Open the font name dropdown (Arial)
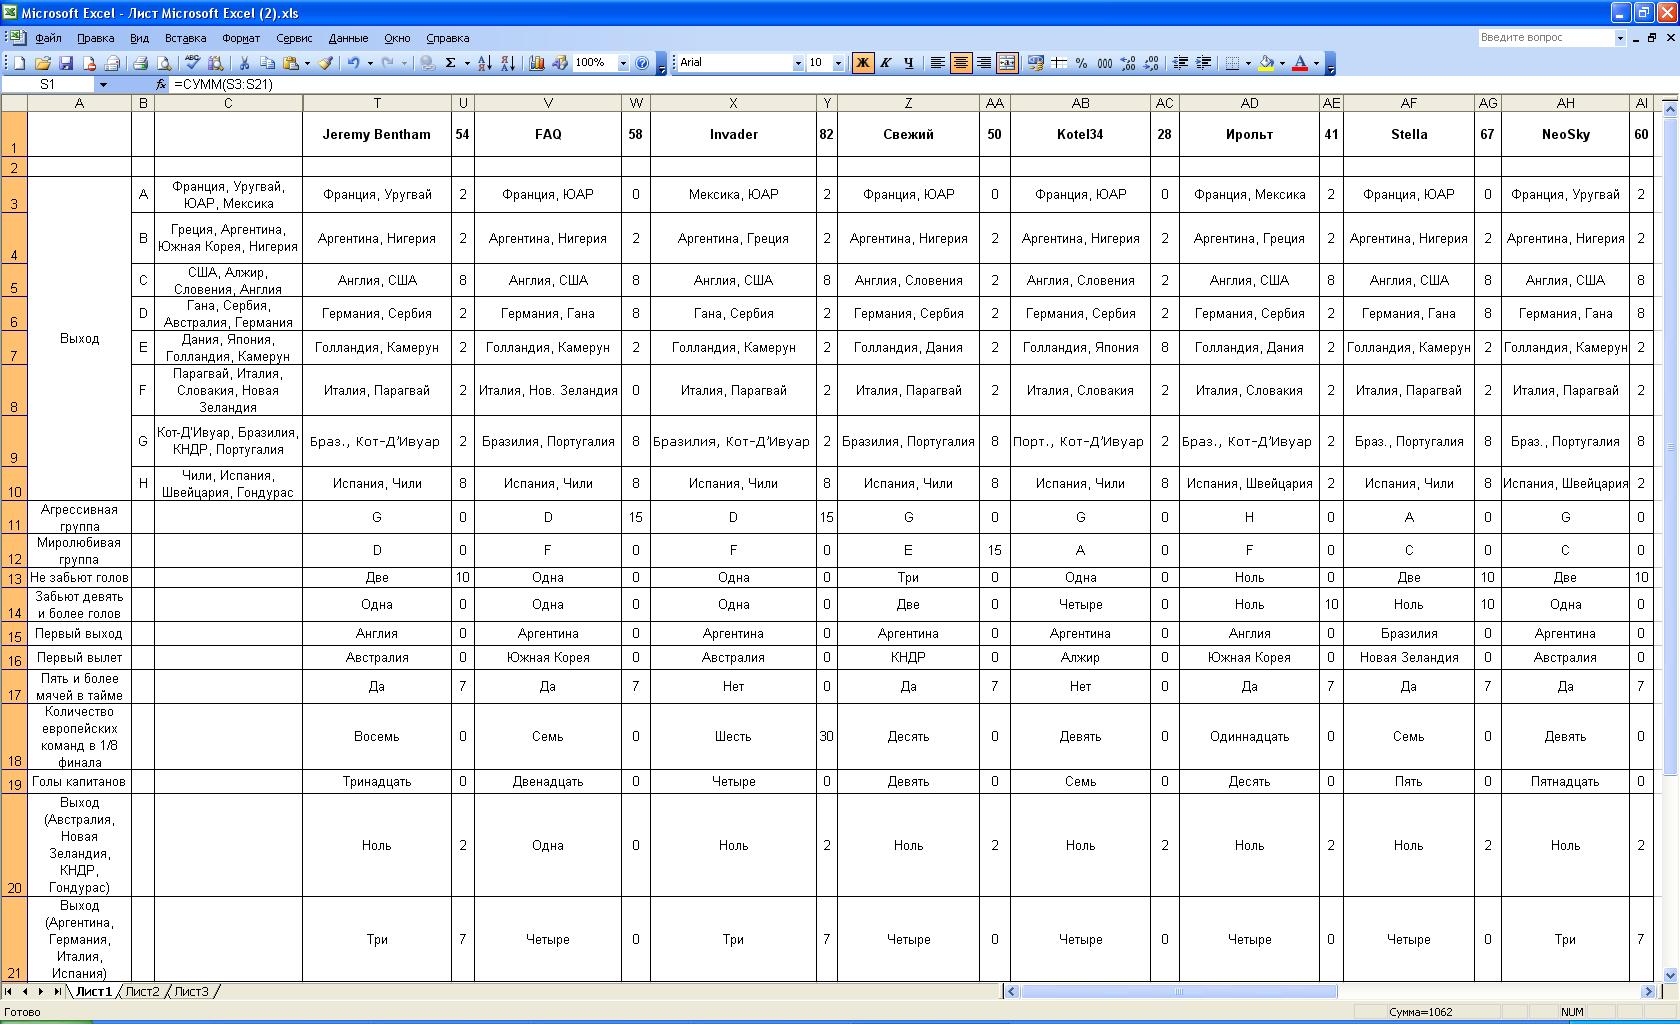 pos(798,63)
